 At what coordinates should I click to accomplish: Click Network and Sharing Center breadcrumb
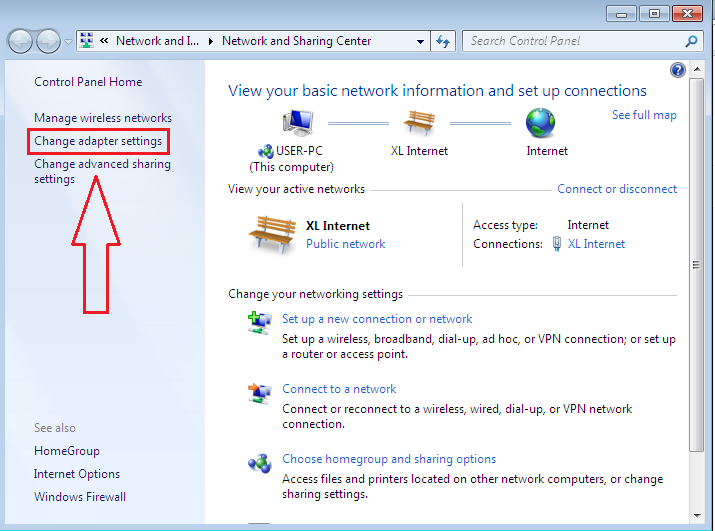pyautogui.click(x=296, y=41)
